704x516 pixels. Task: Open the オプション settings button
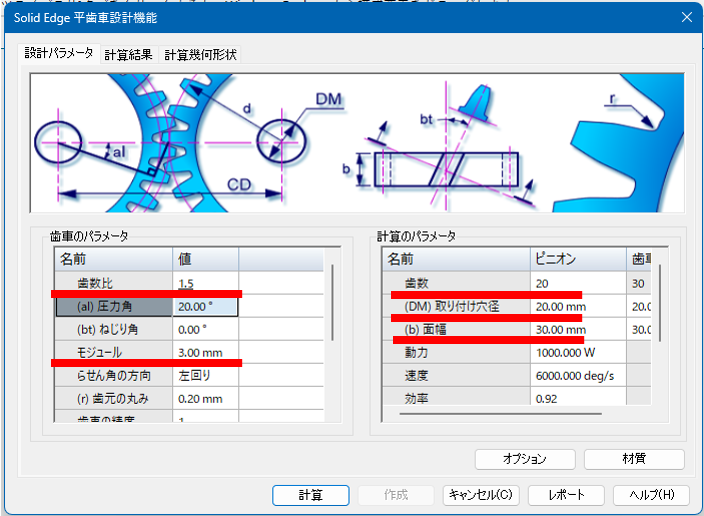[524, 459]
